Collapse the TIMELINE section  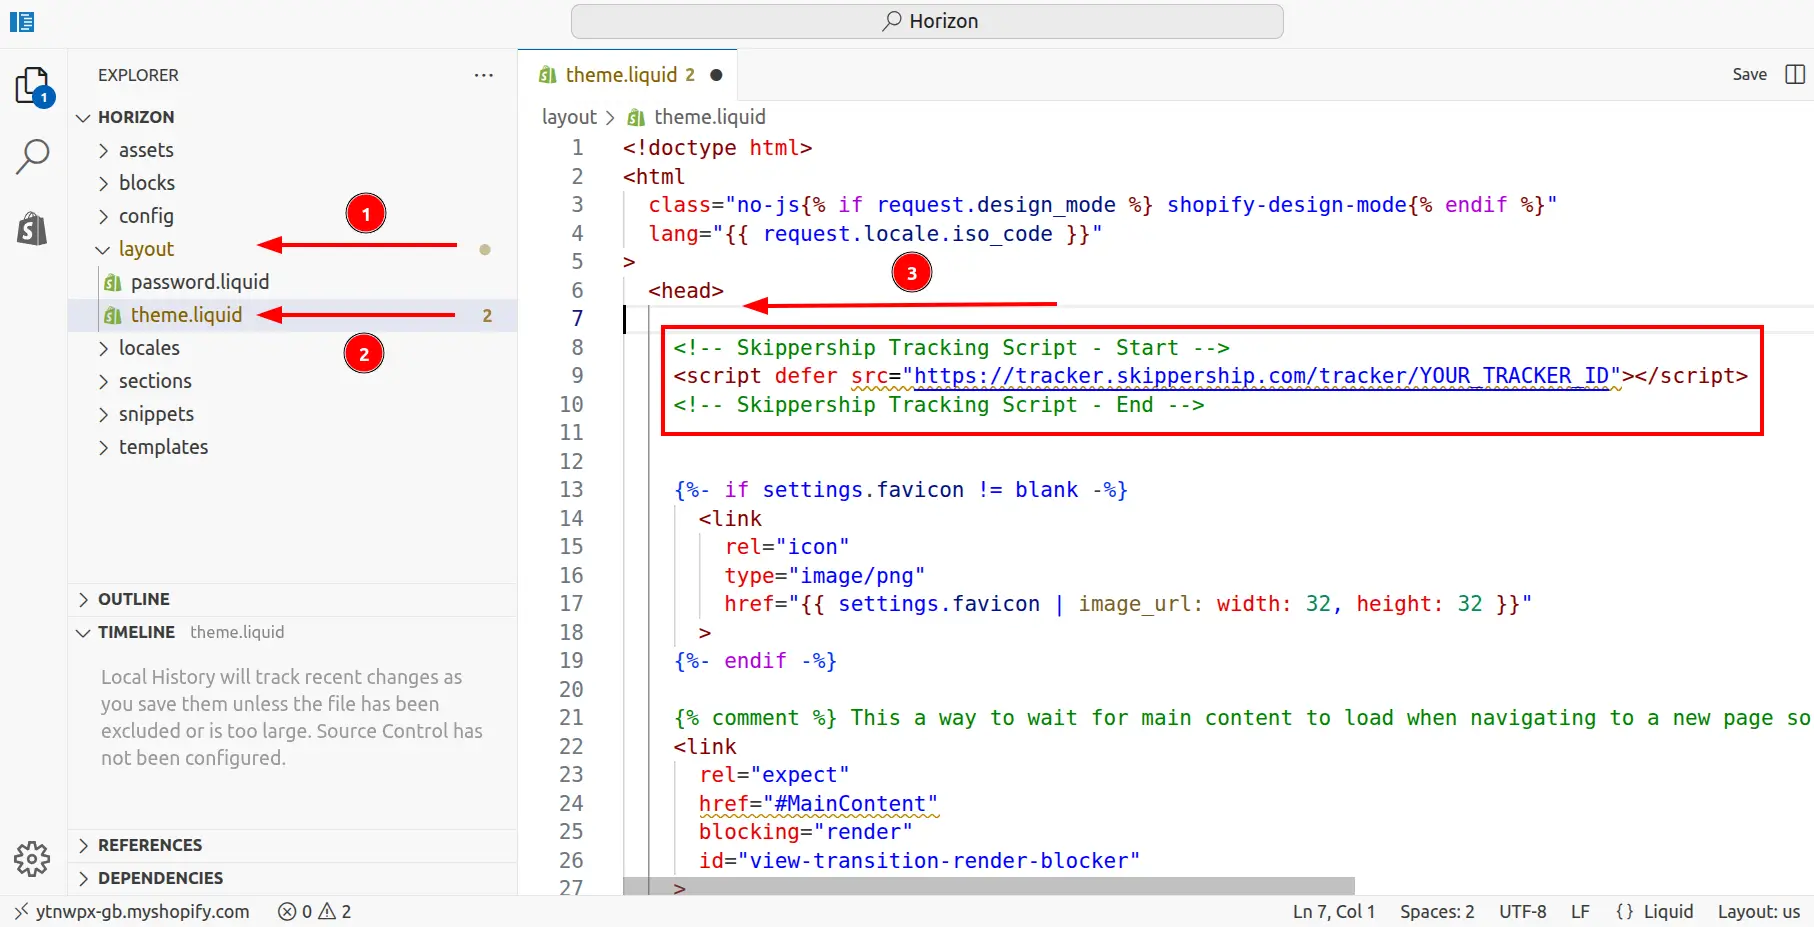pyautogui.click(x=136, y=632)
